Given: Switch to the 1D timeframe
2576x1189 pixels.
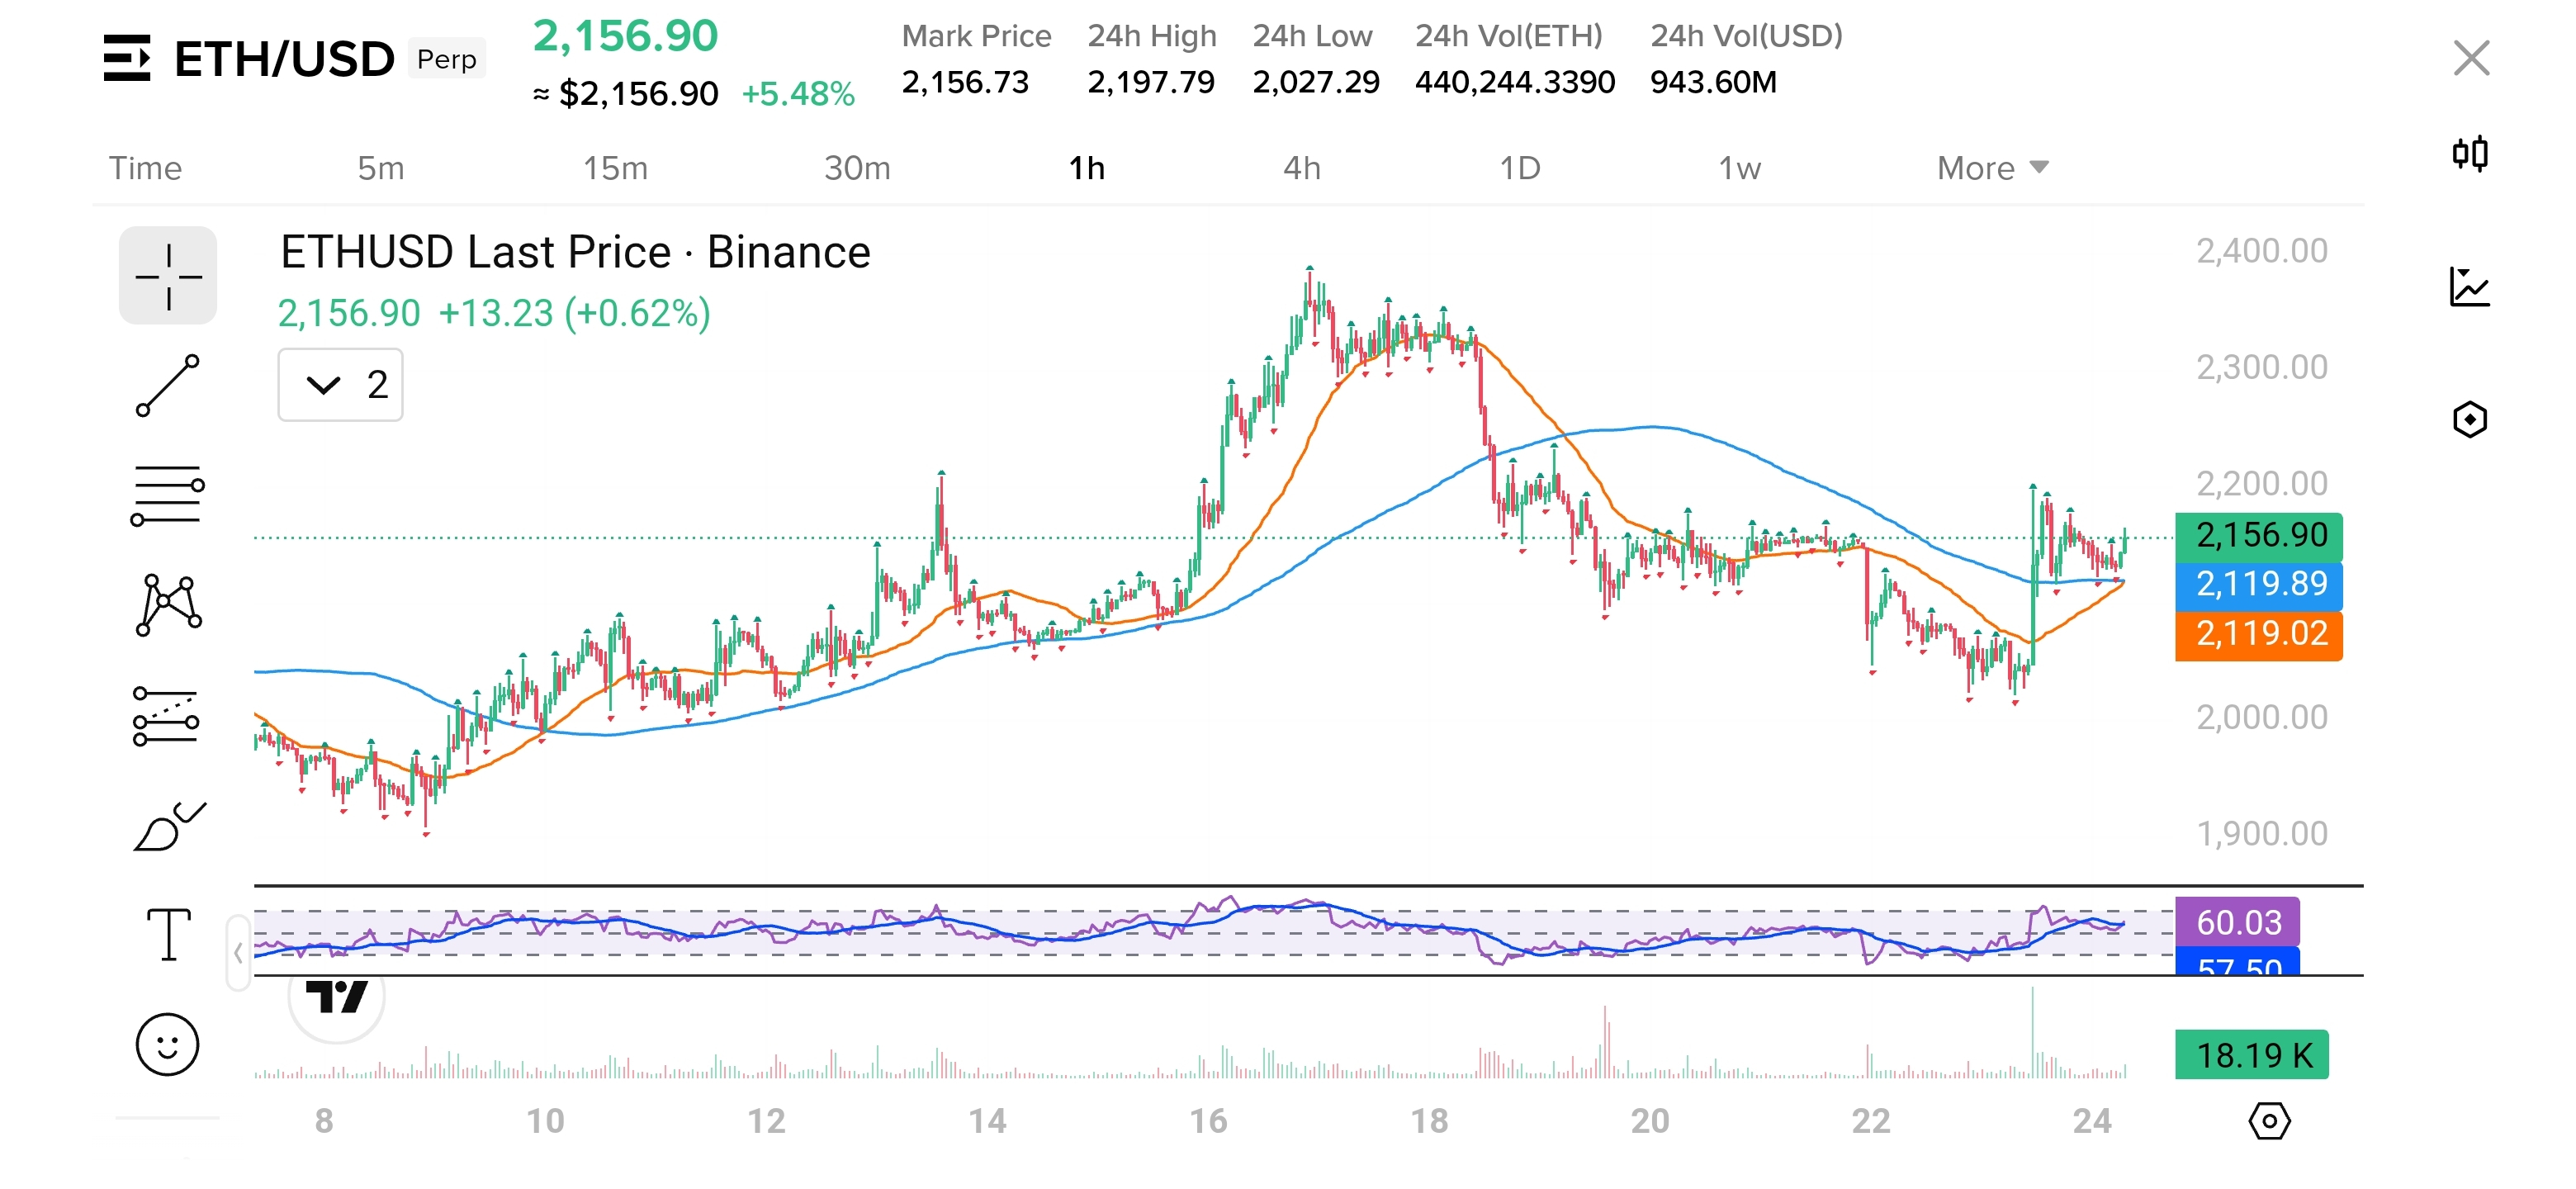Looking at the screenshot, I should [x=1519, y=168].
